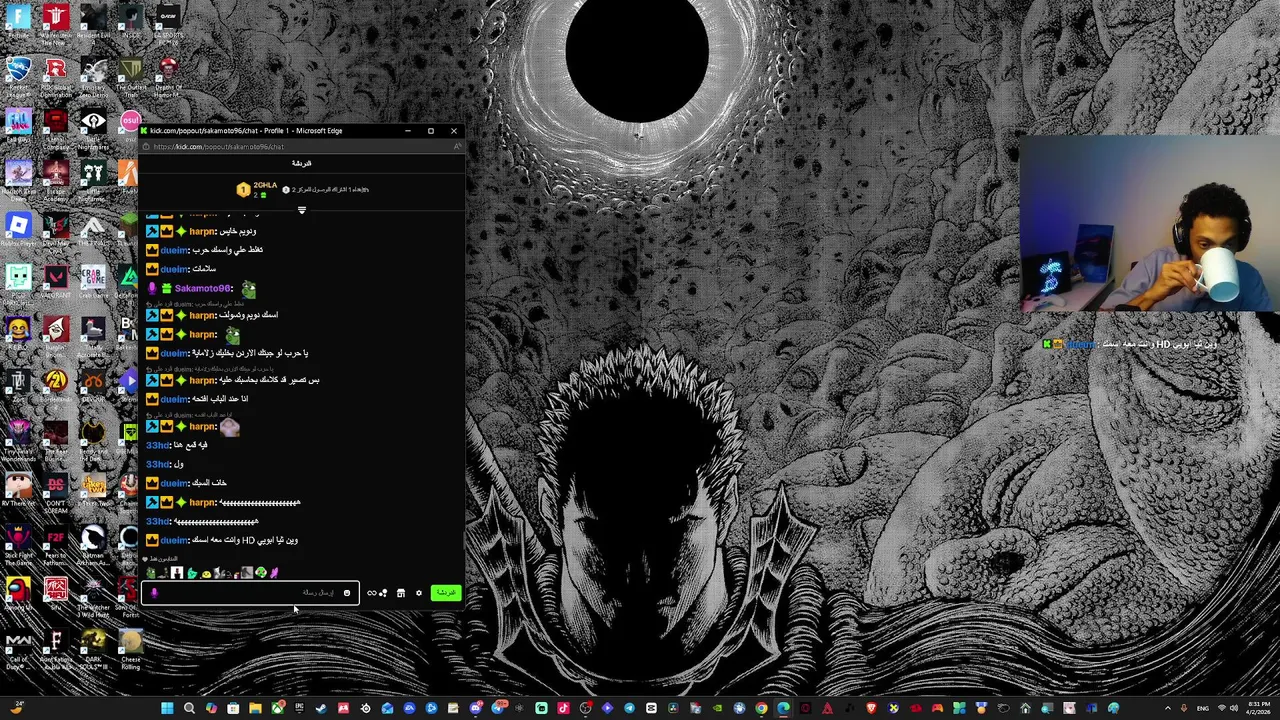Insert the Pepe frog quick emote
The width and height of the screenshot is (1280, 720).
pos(151,572)
